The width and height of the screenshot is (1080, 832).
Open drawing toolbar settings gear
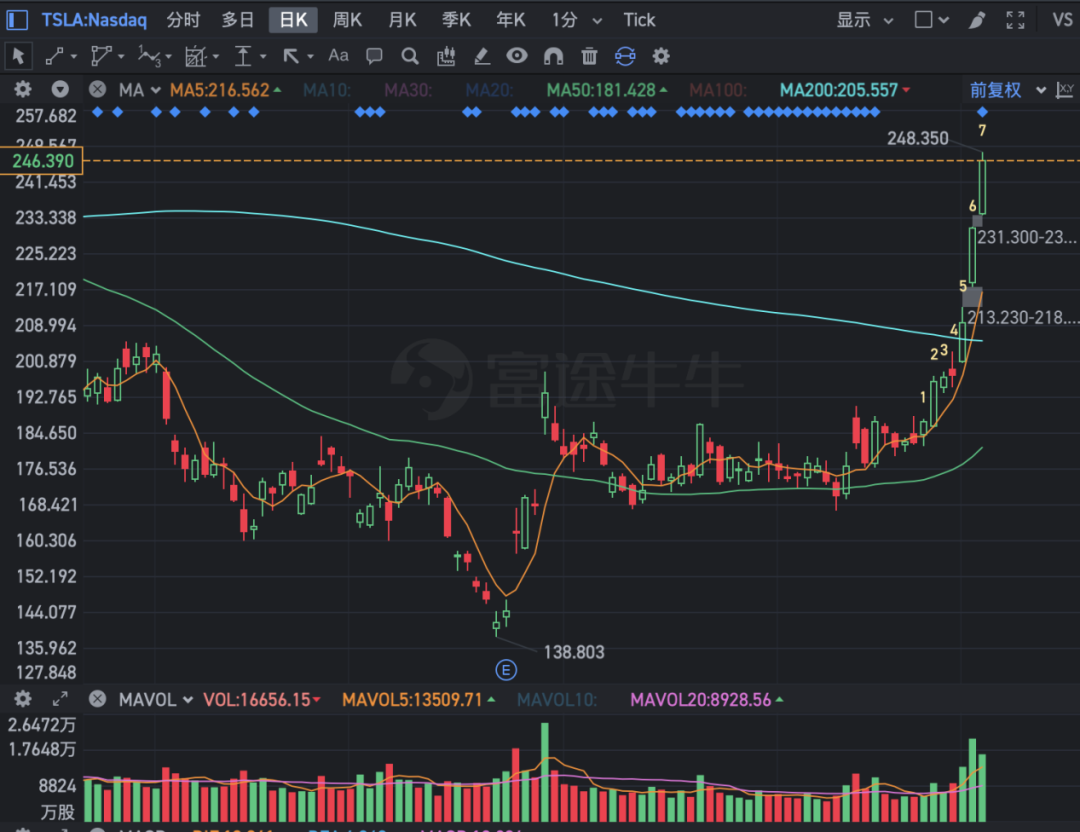tap(661, 56)
